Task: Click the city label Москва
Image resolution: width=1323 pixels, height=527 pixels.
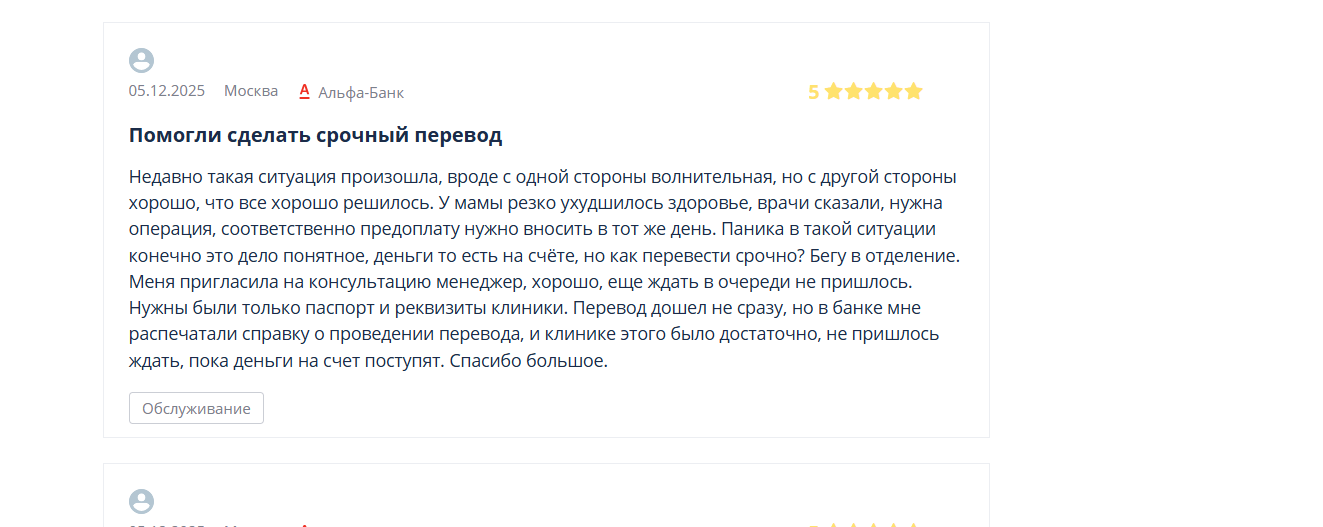Action: [251, 91]
